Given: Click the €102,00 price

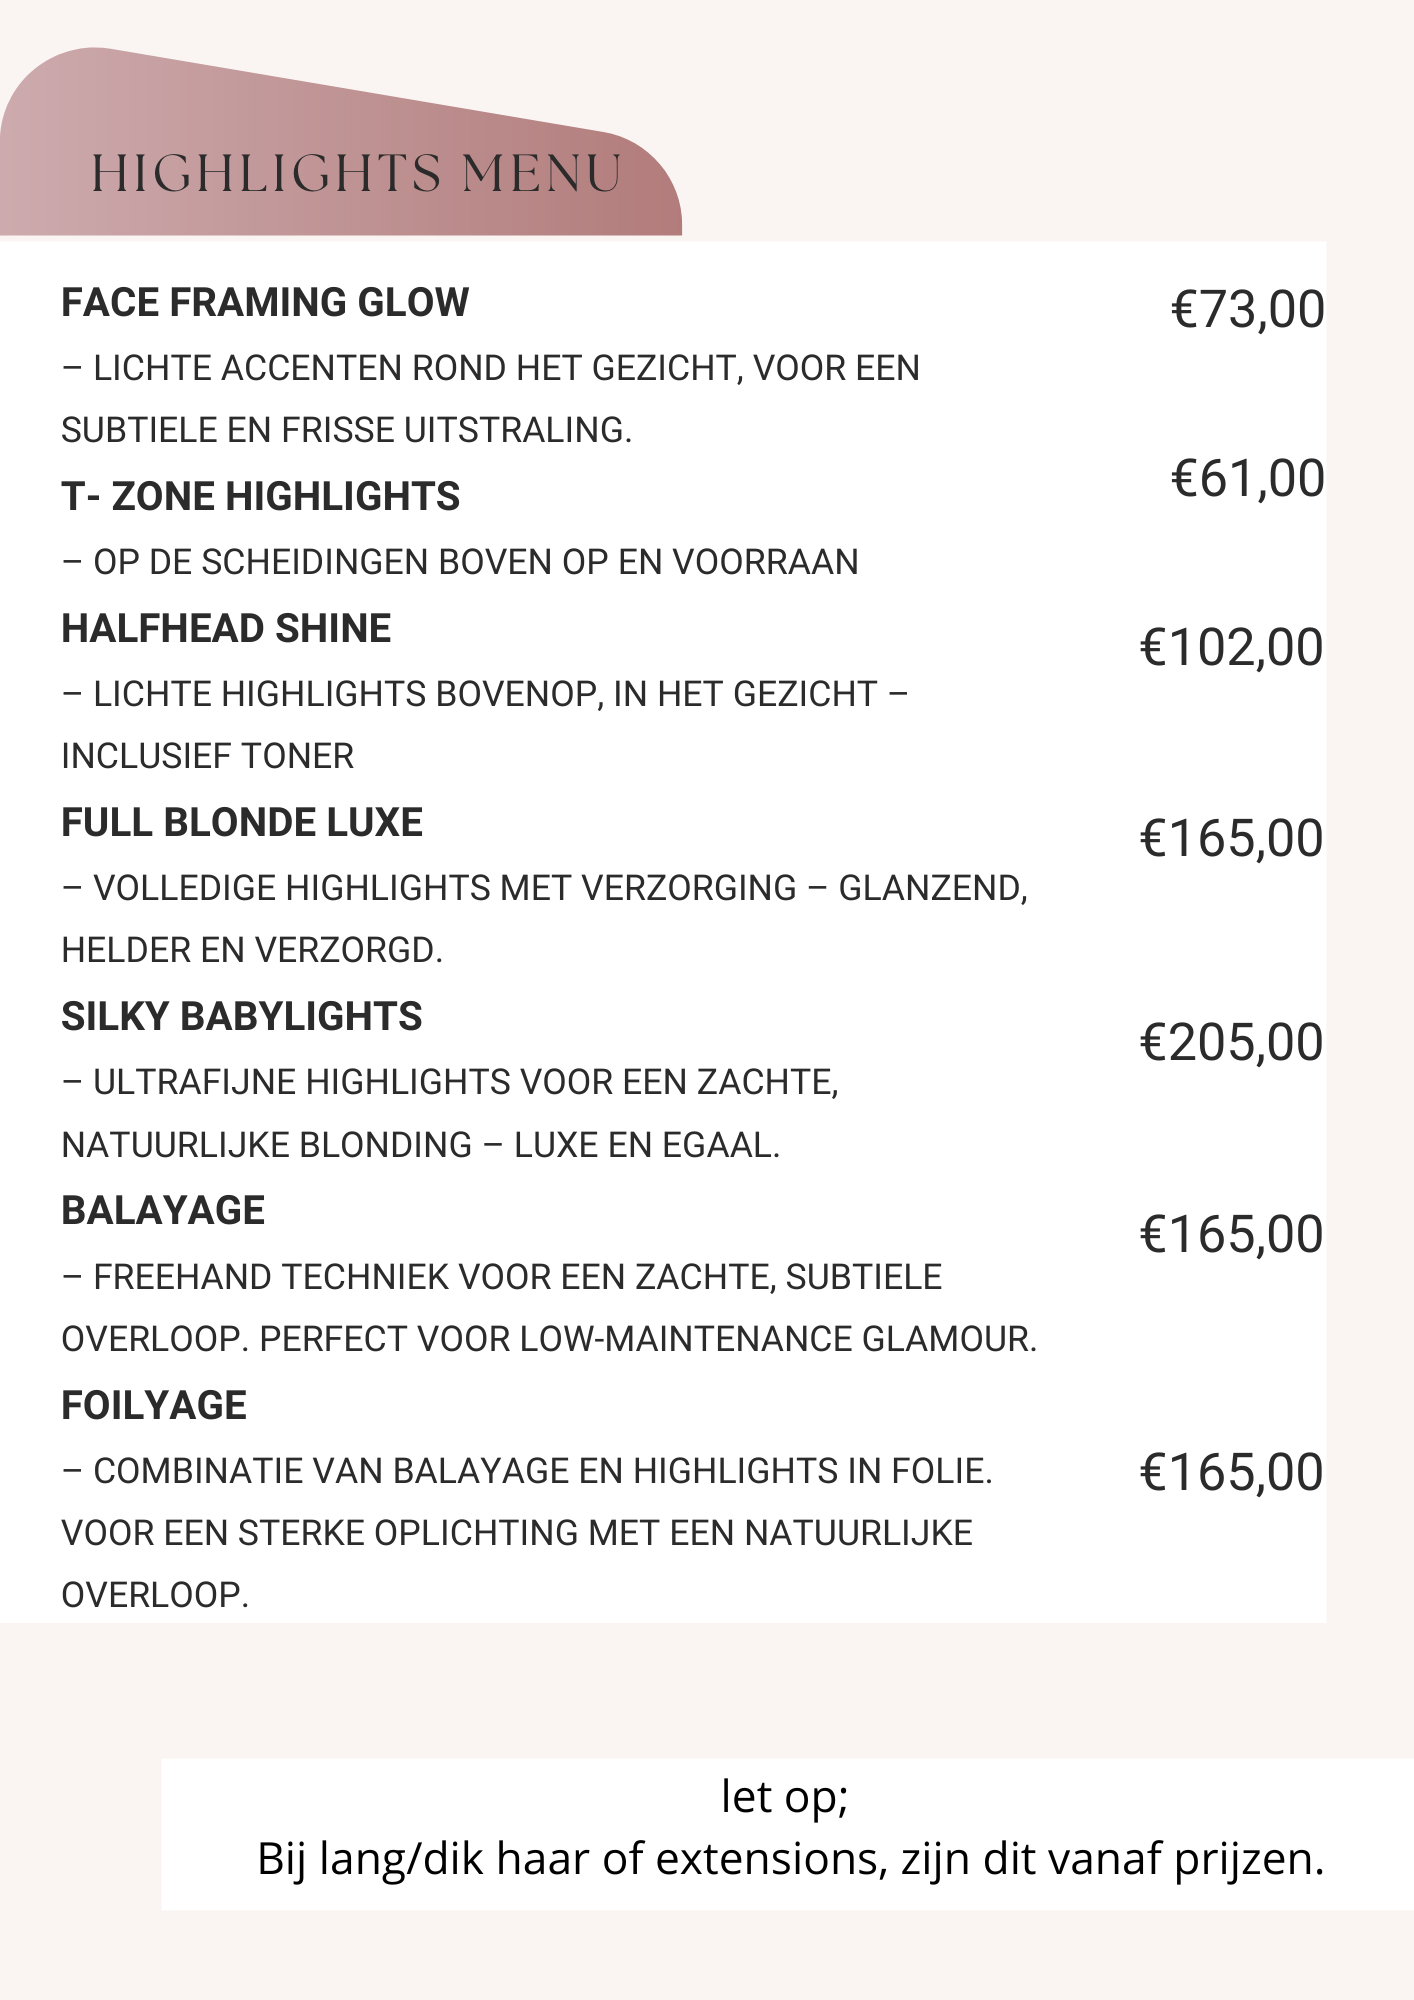Looking at the screenshot, I should pyautogui.click(x=1231, y=648).
